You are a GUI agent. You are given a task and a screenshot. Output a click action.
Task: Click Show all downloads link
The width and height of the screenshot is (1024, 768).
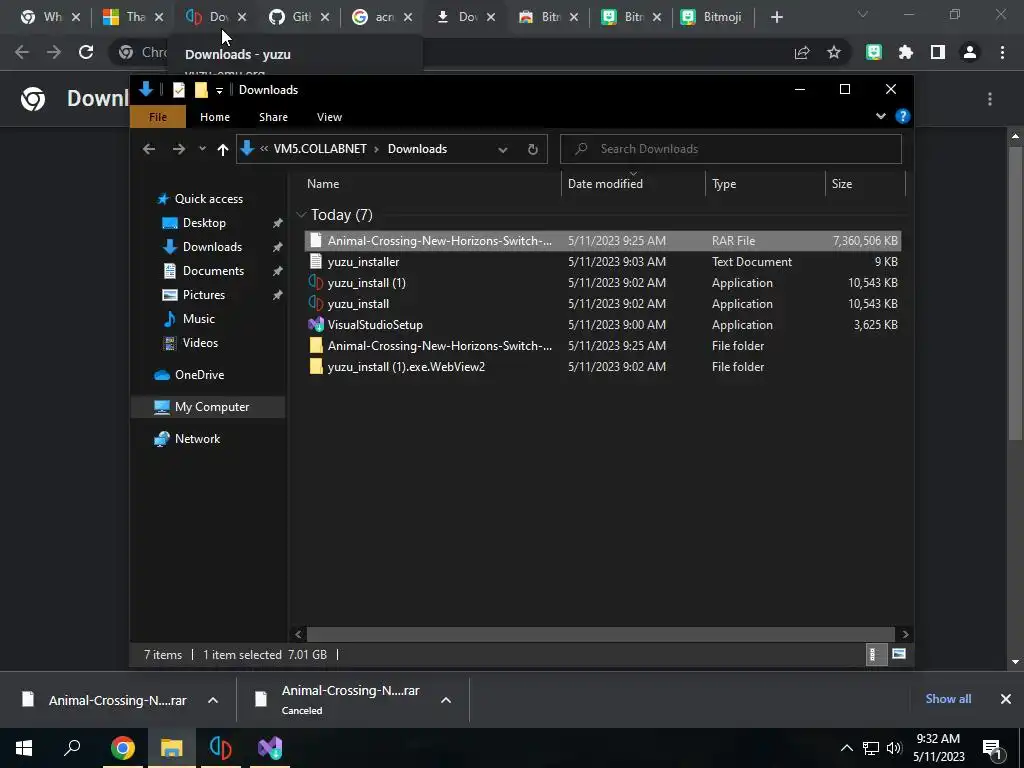pos(948,699)
